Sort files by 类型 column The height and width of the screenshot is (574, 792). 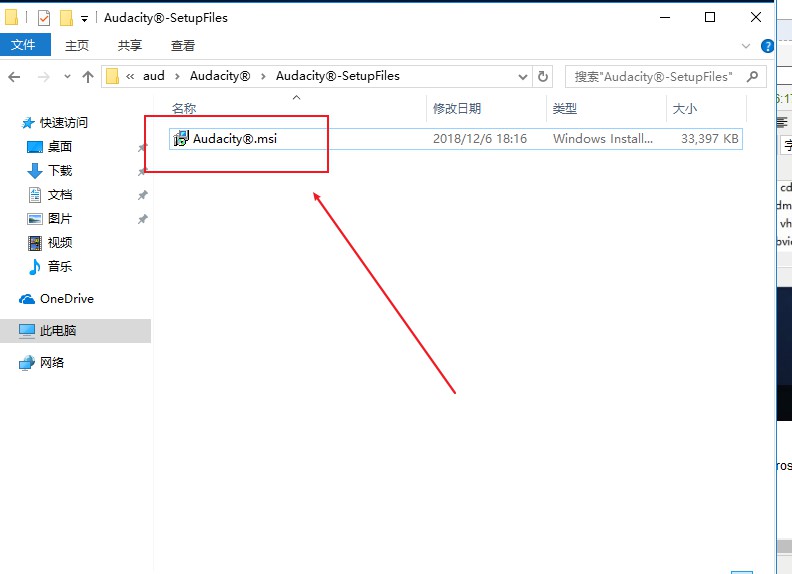pyautogui.click(x=565, y=109)
